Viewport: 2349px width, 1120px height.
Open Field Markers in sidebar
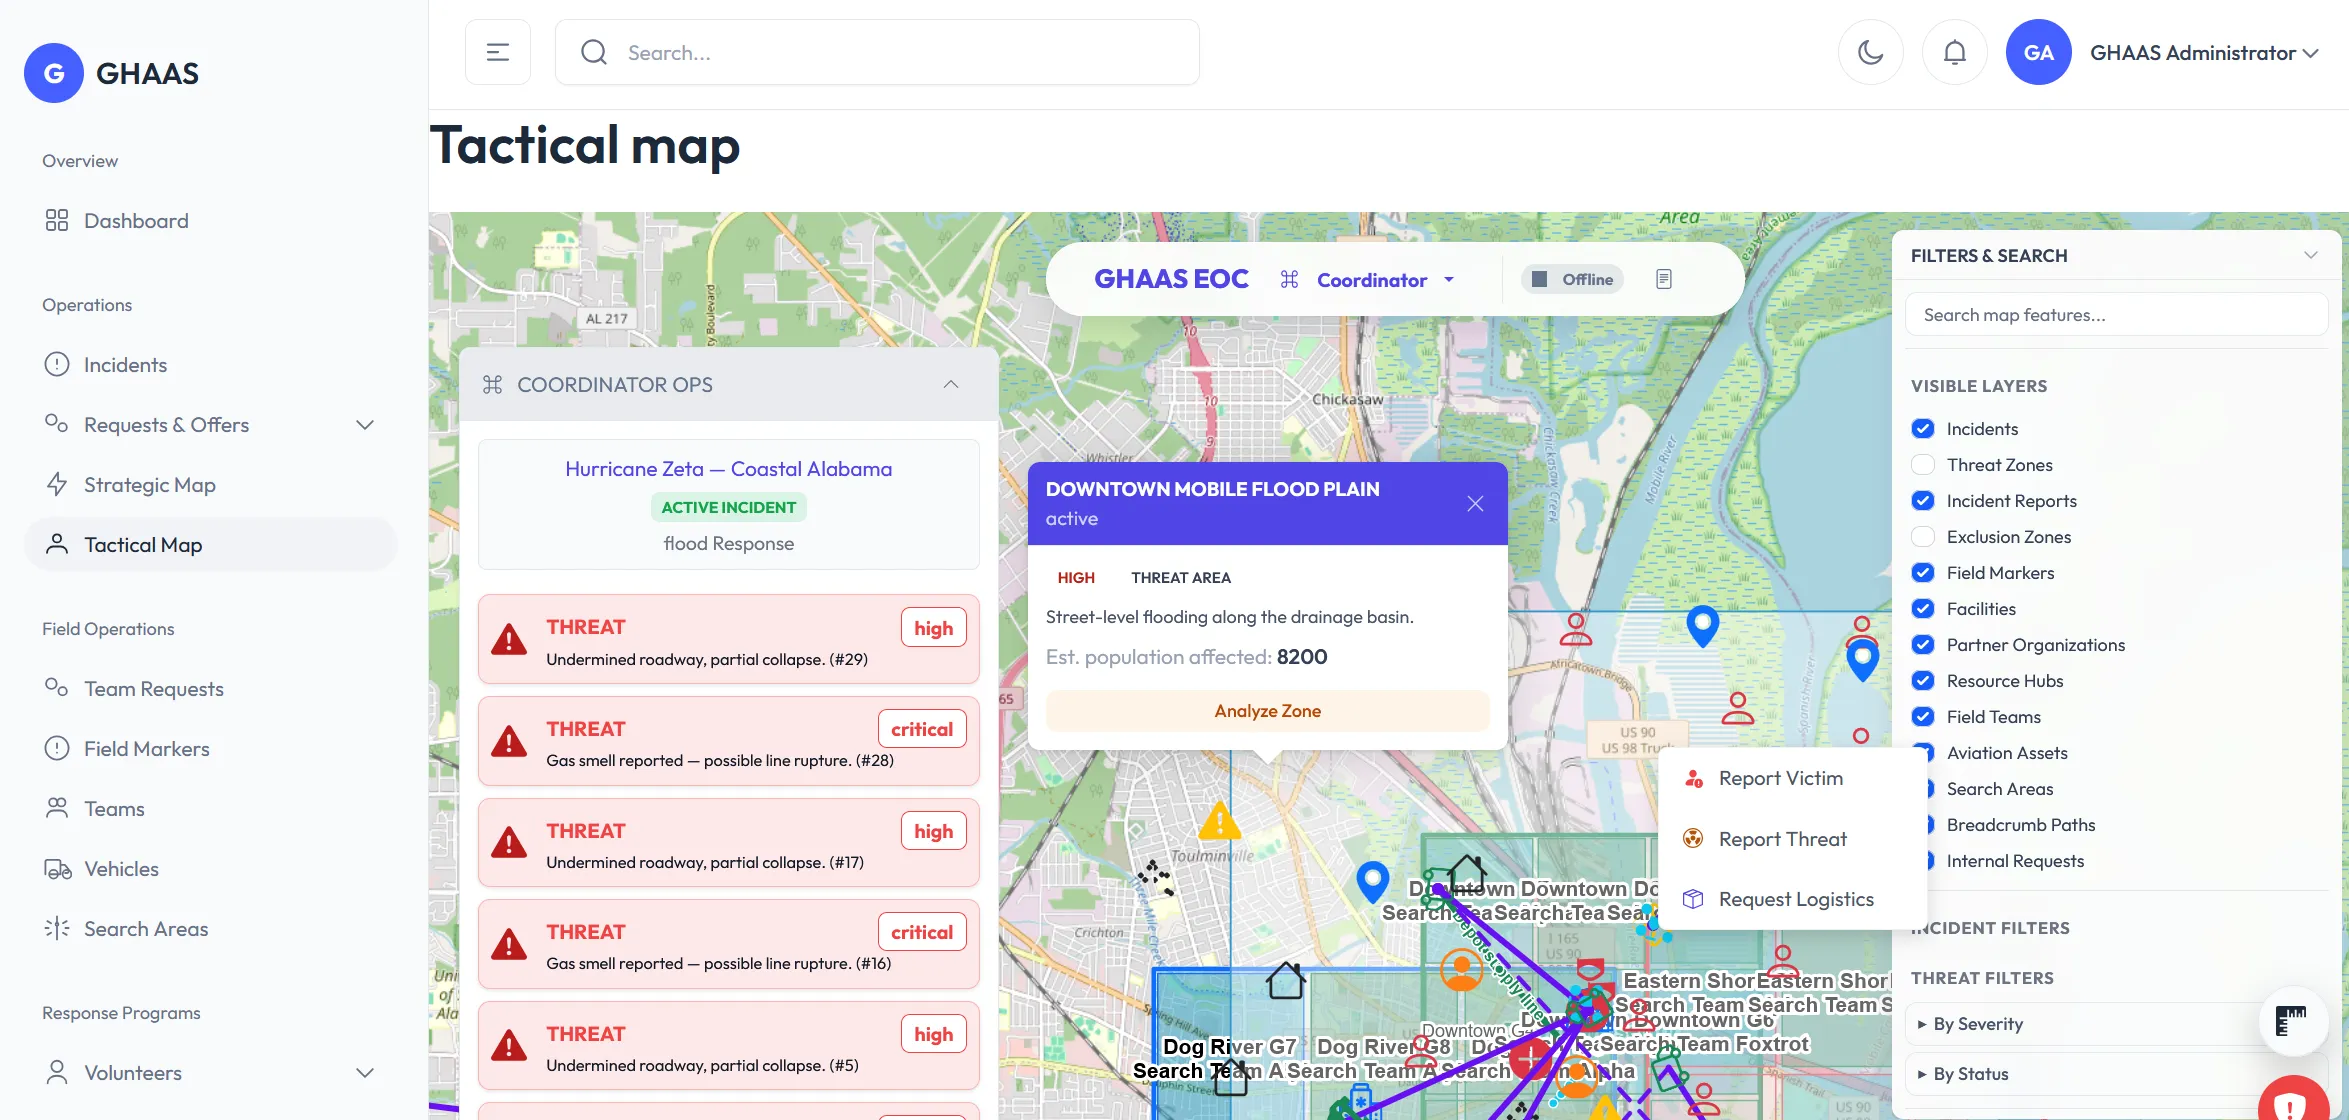[211, 749]
